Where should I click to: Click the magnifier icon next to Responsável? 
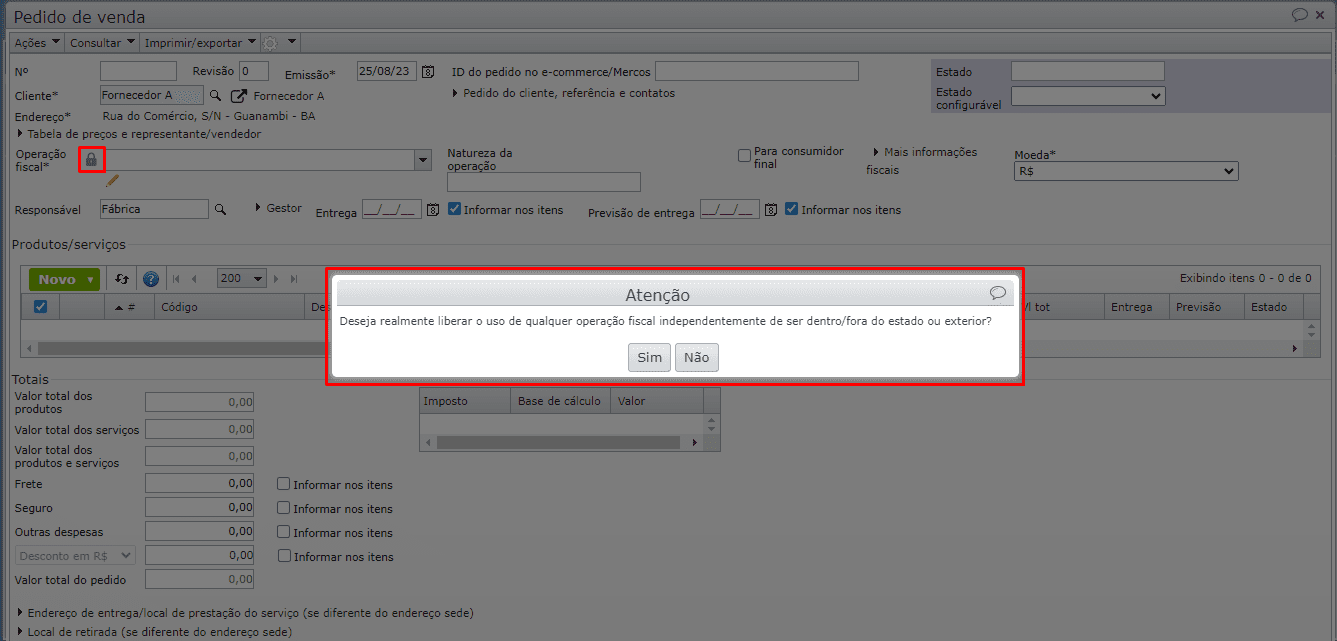click(220, 209)
